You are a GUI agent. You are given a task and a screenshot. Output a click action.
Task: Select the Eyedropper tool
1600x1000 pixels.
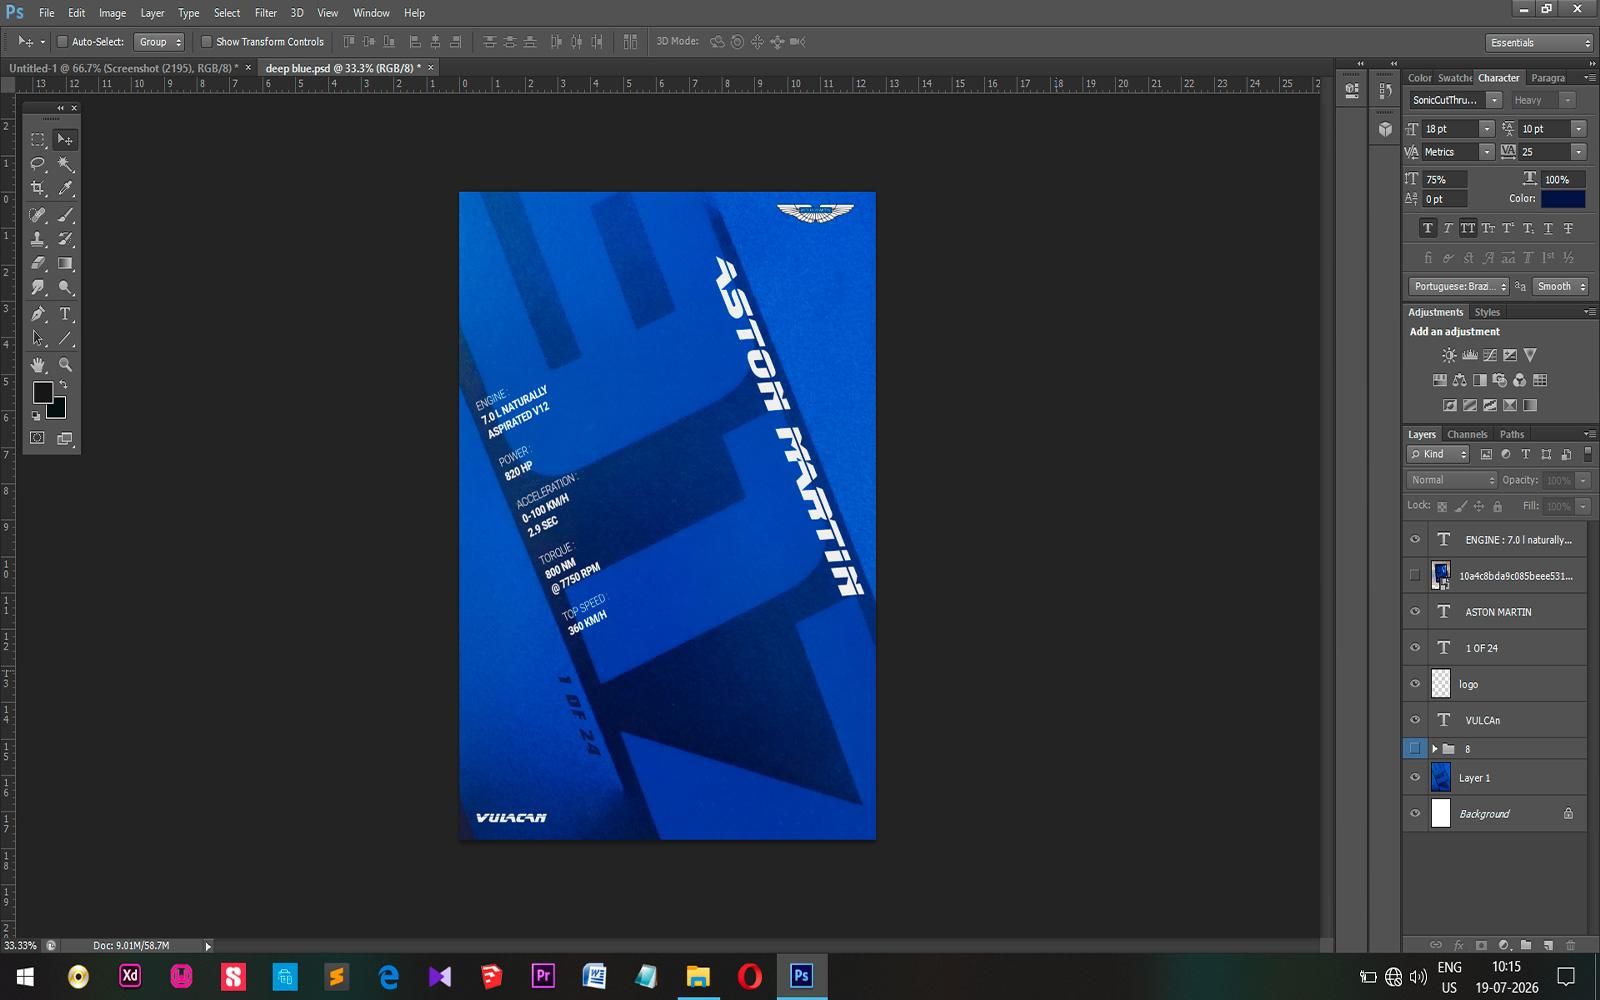point(65,188)
